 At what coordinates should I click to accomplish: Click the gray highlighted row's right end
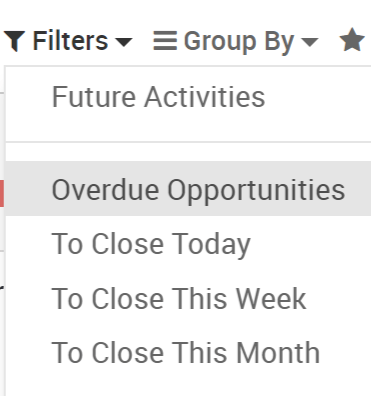[360, 189]
